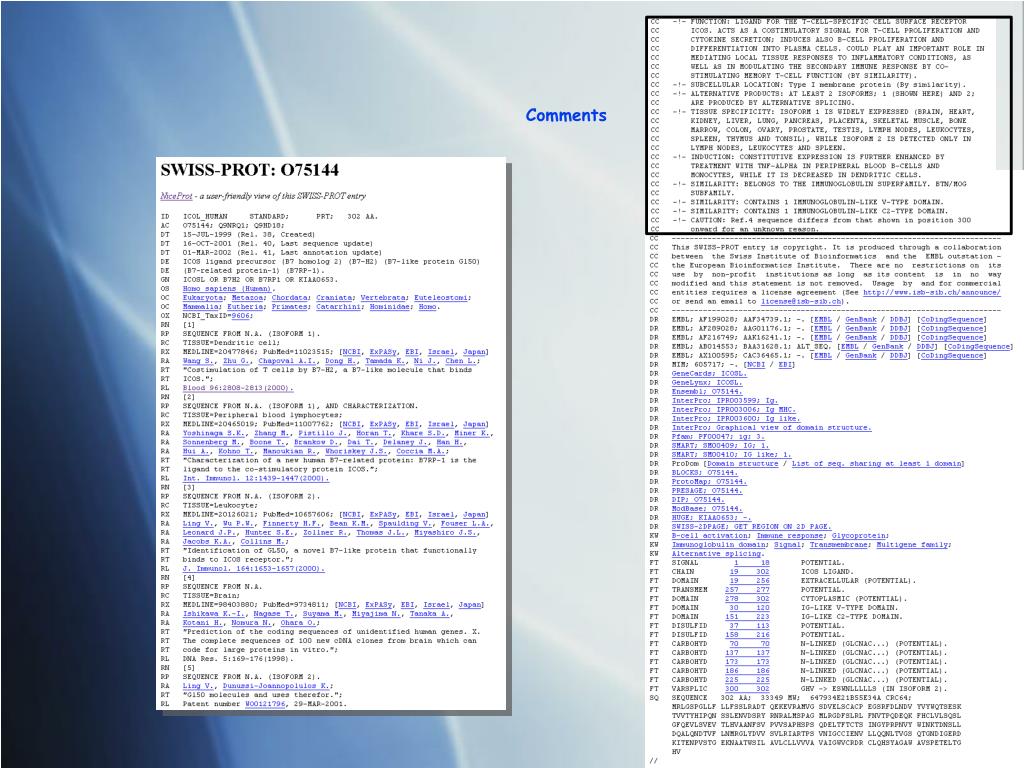The width and height of the screenshot is (1024, 768).
Task: Open GenBank link on the AF199028 row
Action: [x=861, y=320]
